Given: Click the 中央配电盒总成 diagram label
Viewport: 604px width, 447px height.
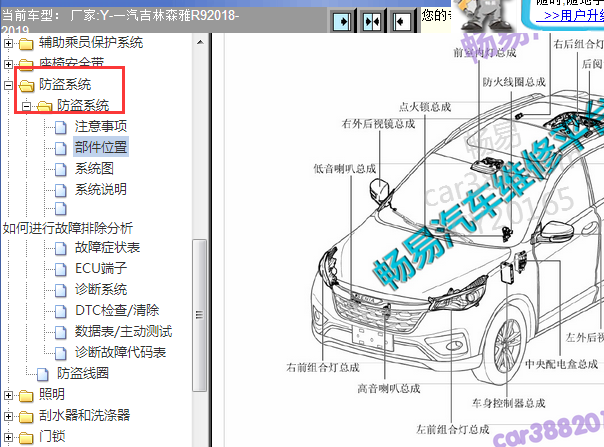Looking at the screenshot, I should (x=561, y=364).
